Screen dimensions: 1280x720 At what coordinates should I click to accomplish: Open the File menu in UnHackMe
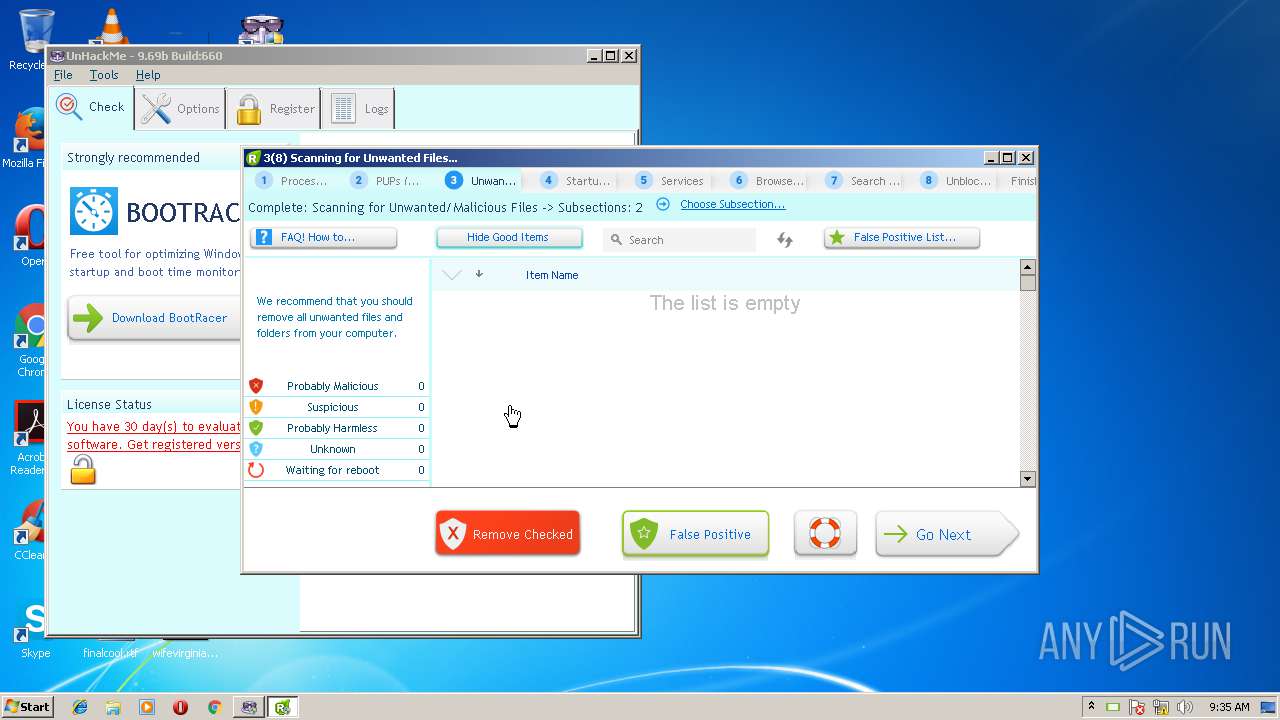coord(63,75)
